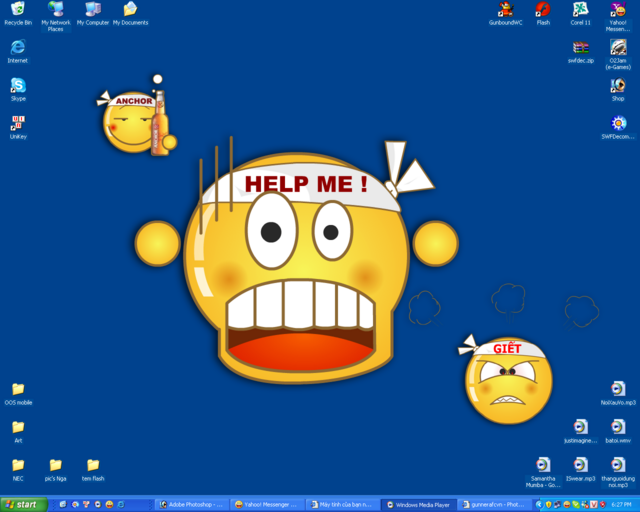The image size is (640, 512).
Task: Select the NoiXauVo.mp3 file icon
Action: pyautogui.click(x=618, y=393)
